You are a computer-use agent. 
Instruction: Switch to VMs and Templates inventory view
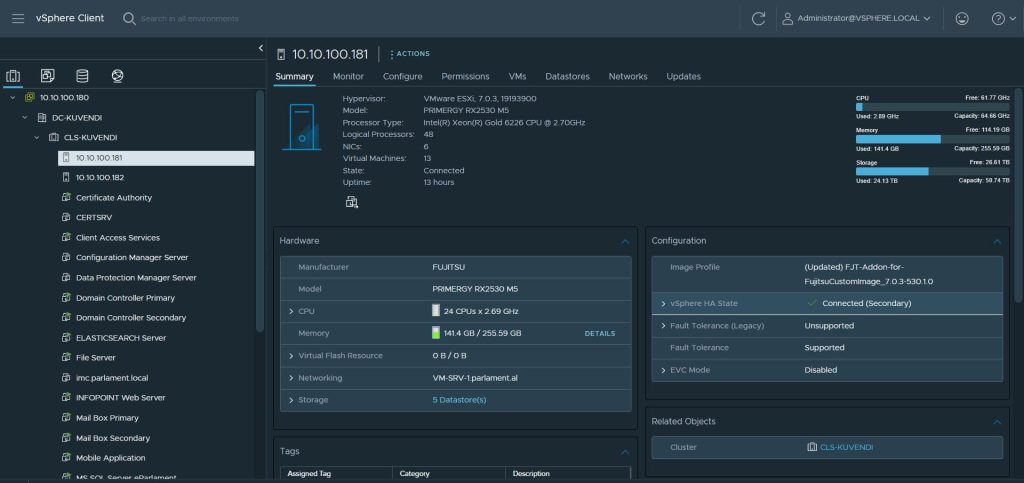[x=47, y=76]
